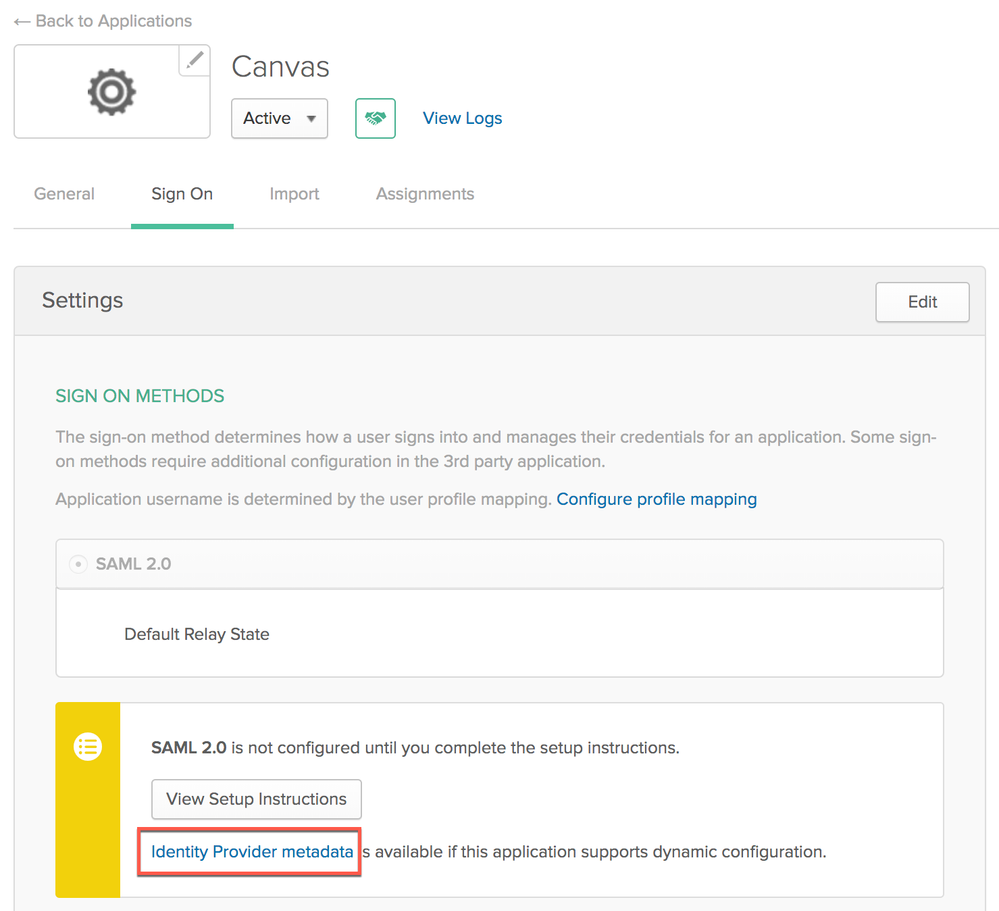Click the gear application logo
The width and height of the screenshot is (999, 911).
tap(111, 92)
